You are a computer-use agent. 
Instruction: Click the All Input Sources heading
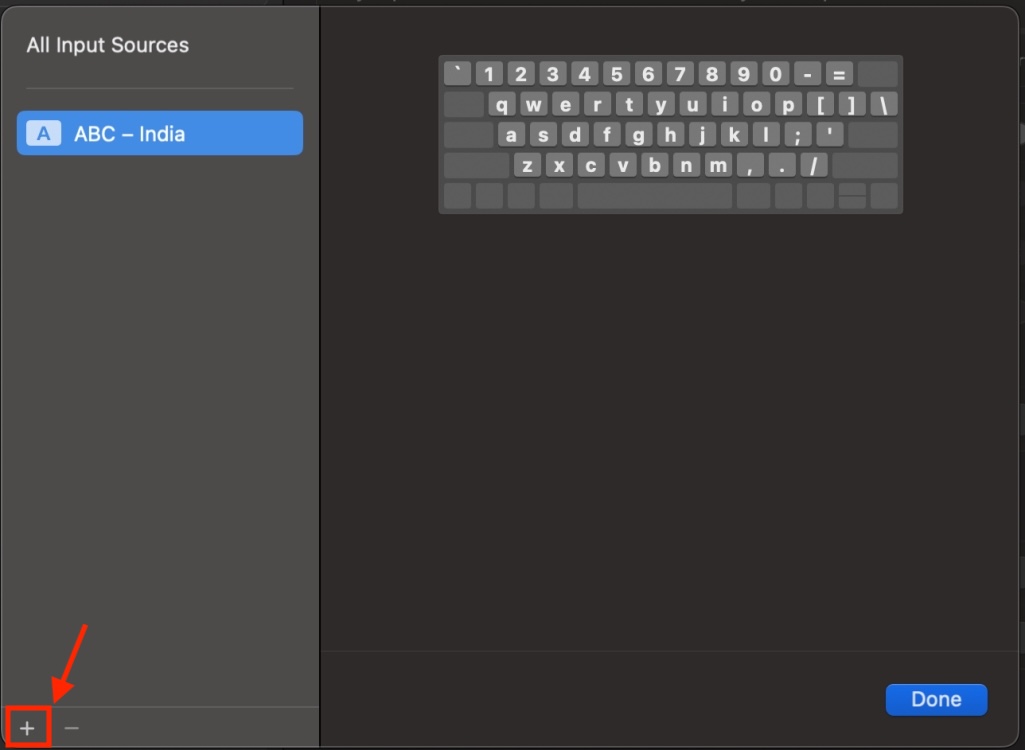(107, 45)
